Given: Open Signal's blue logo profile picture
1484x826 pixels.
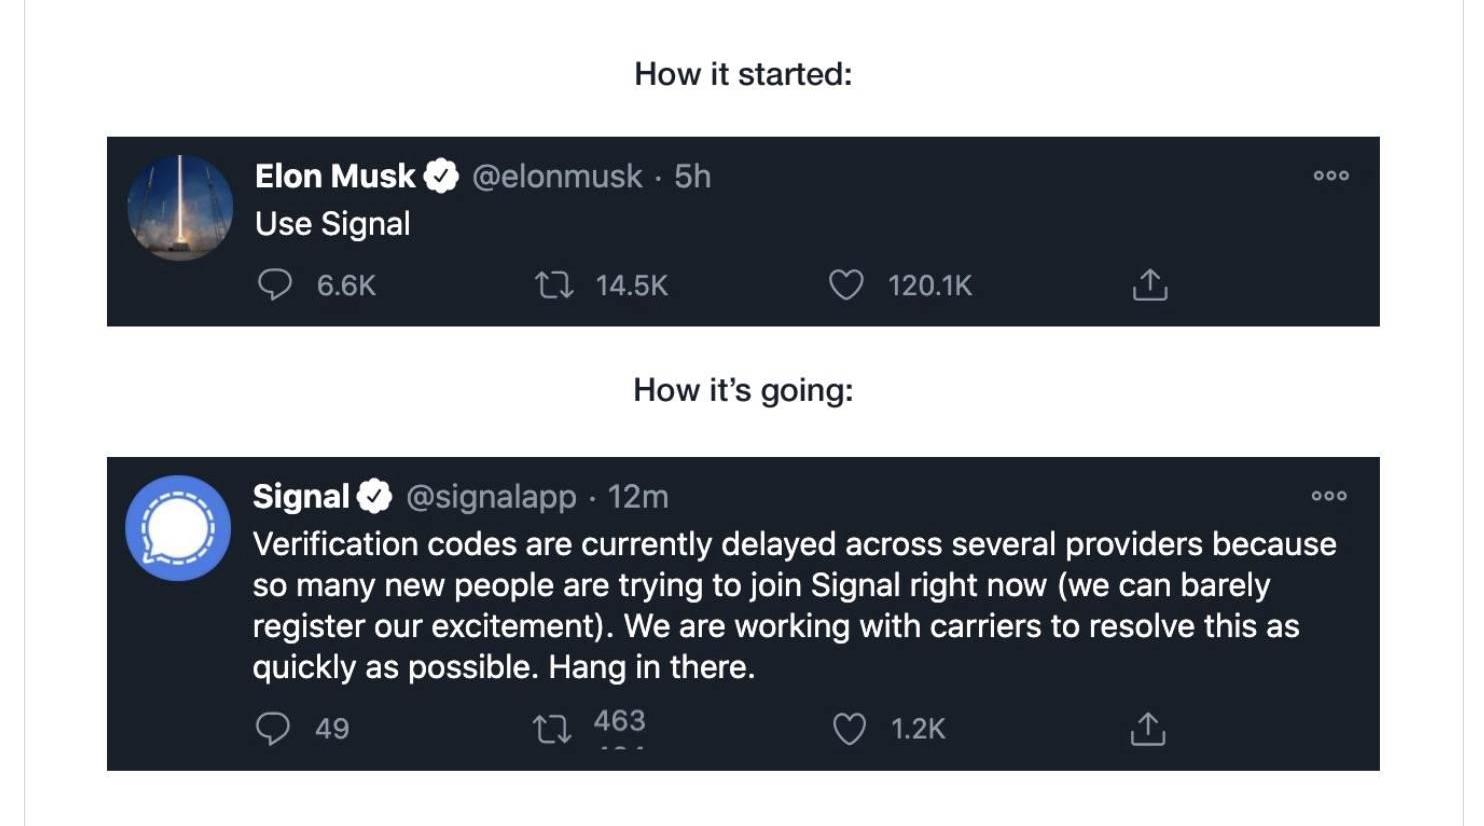Looking at the screenshot, I should pos(178,528).
